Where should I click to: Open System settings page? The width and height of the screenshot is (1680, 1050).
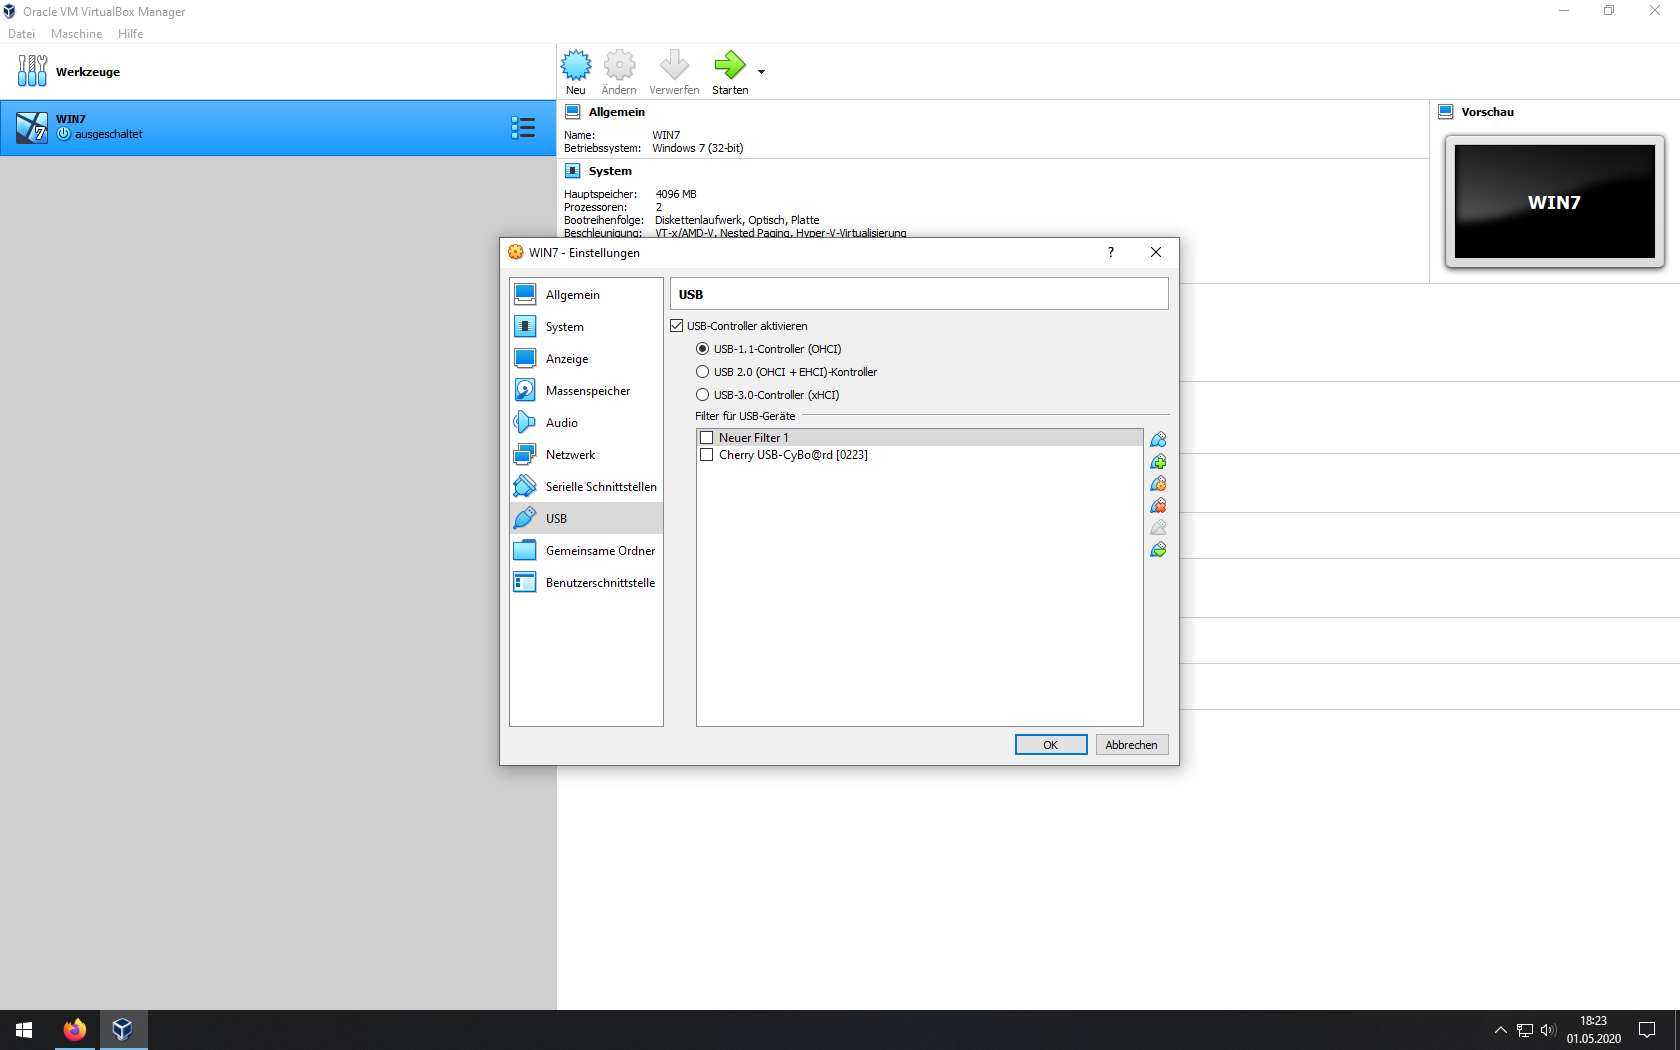coord(586,327)
